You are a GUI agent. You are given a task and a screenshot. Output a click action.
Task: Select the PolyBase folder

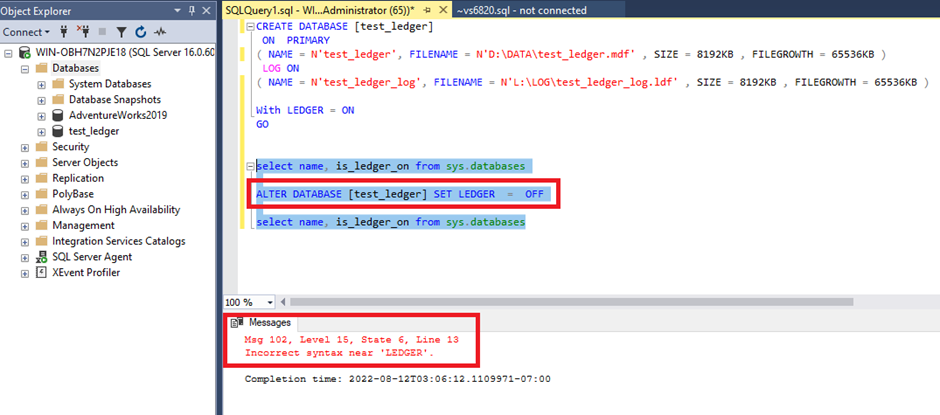tap(73, 194)
